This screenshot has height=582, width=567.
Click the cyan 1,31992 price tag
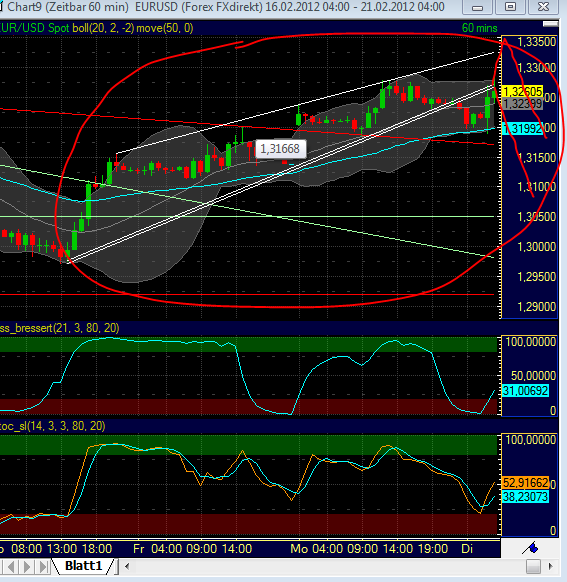tap(522, 128)
